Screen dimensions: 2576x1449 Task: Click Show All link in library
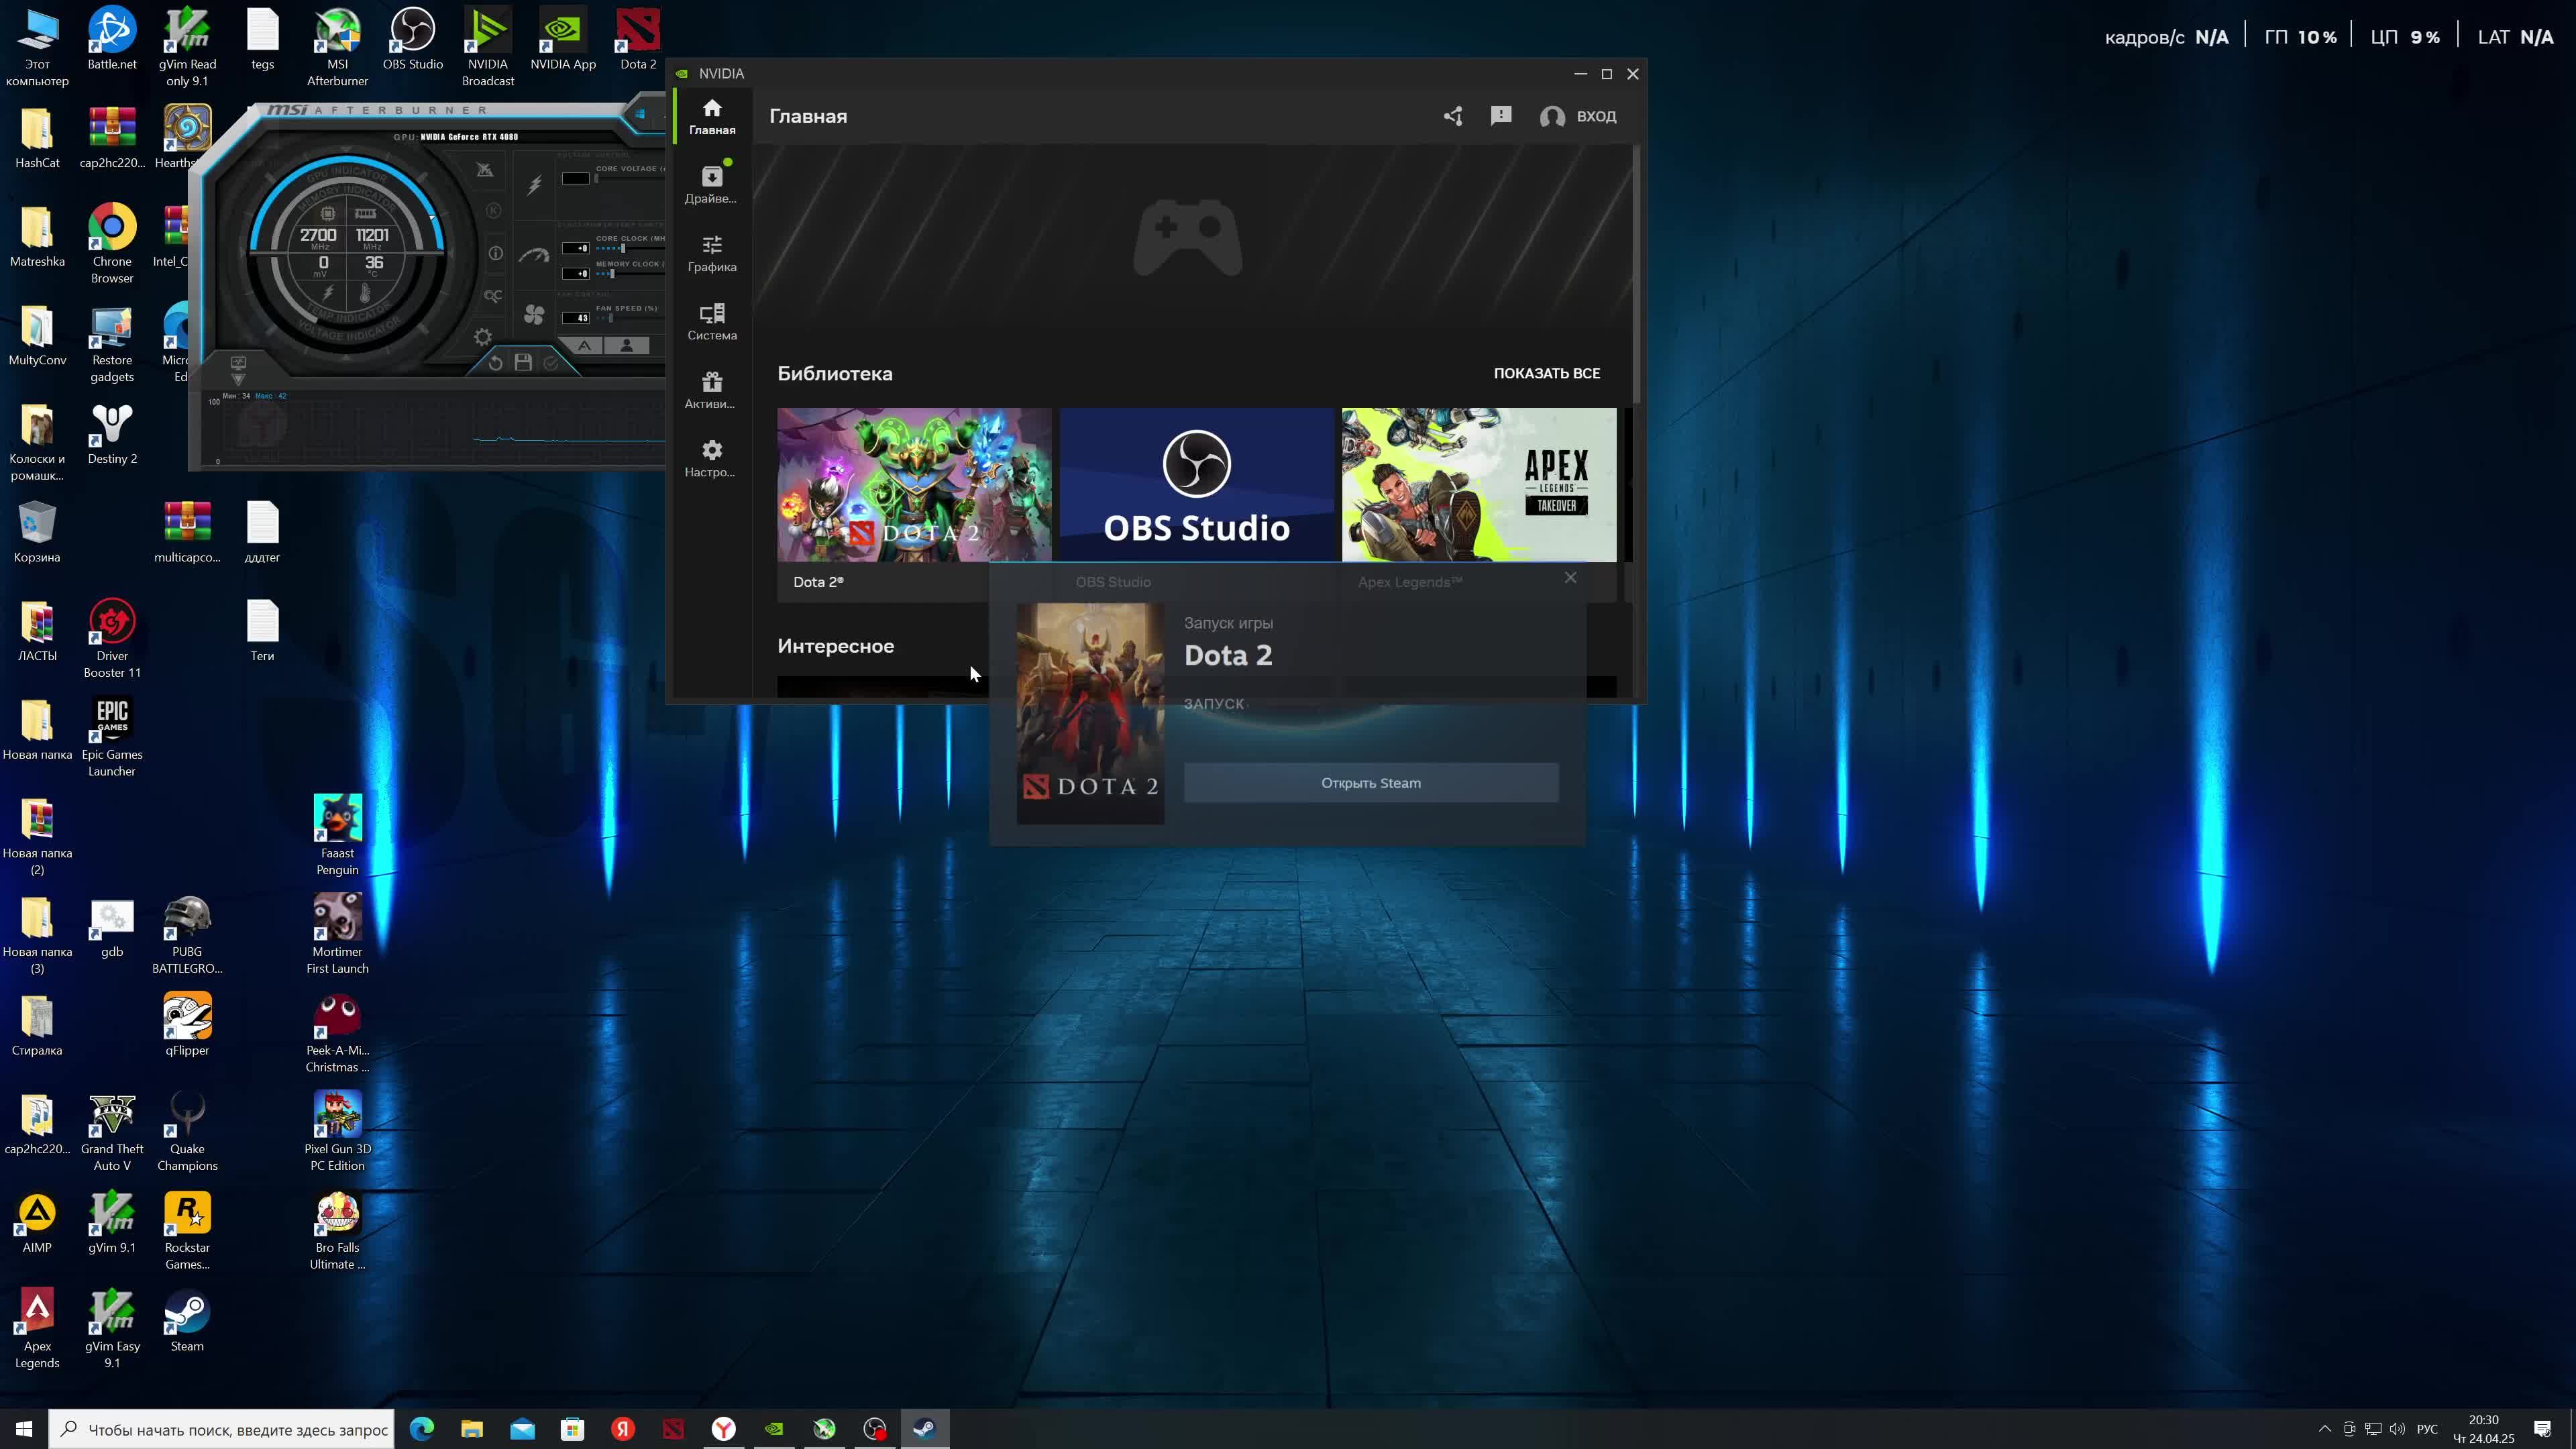(1546, 373)
